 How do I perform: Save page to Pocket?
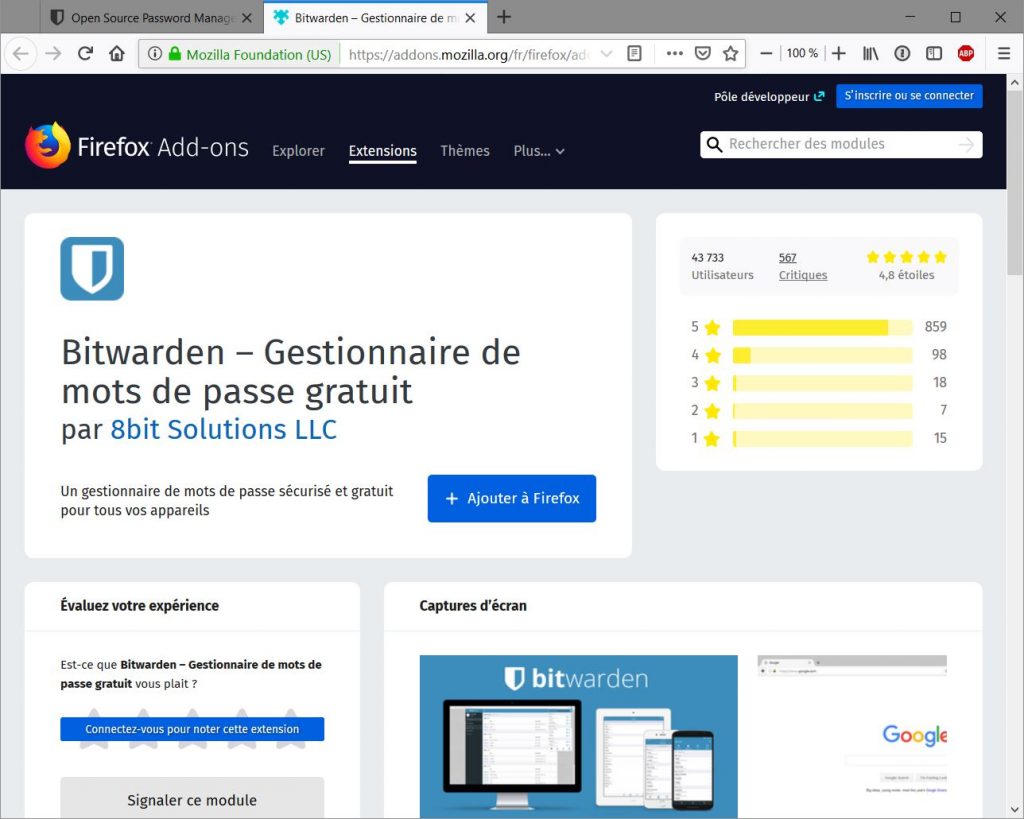(703, 54)
